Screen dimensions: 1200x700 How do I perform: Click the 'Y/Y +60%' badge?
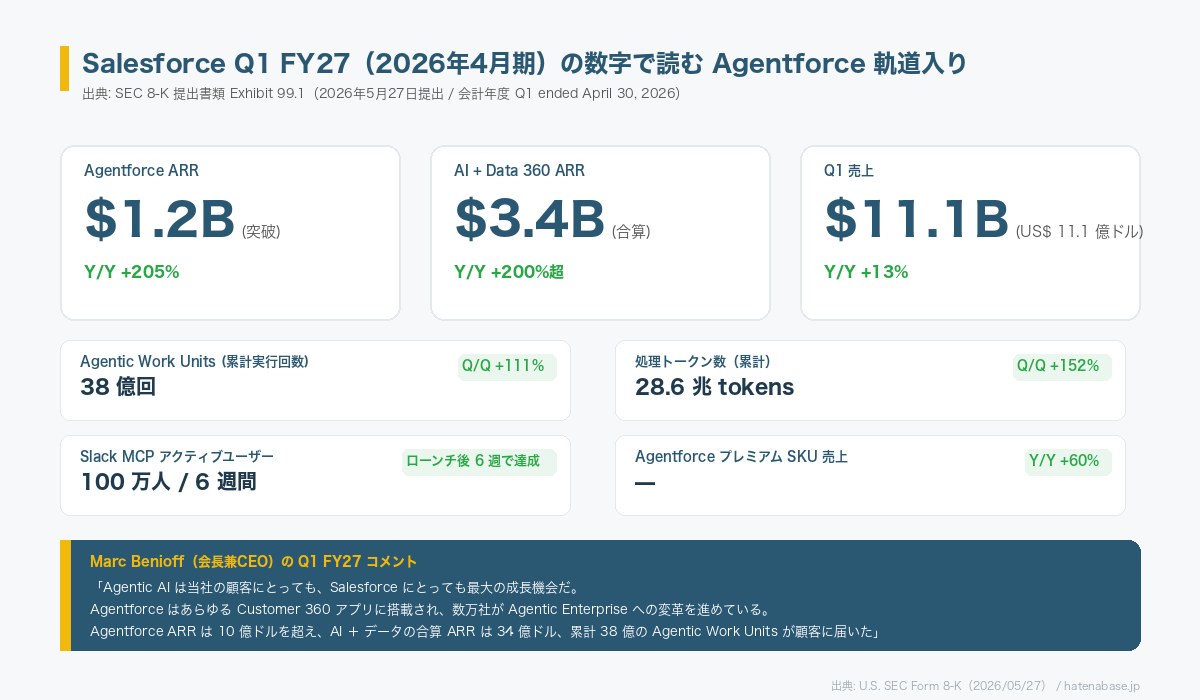point(1069,461)
